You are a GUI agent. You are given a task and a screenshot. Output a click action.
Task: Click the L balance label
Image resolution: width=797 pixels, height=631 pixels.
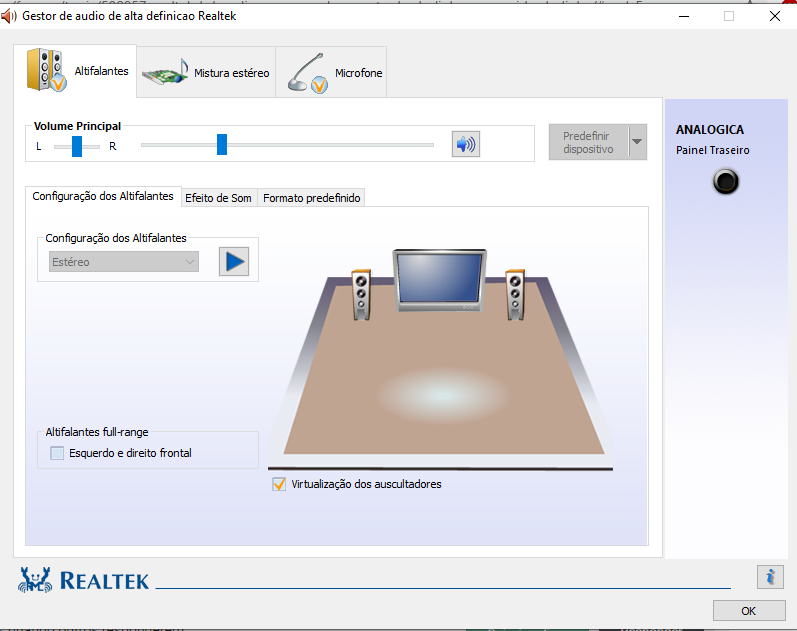pyautogui.click(x=39, y=146)
